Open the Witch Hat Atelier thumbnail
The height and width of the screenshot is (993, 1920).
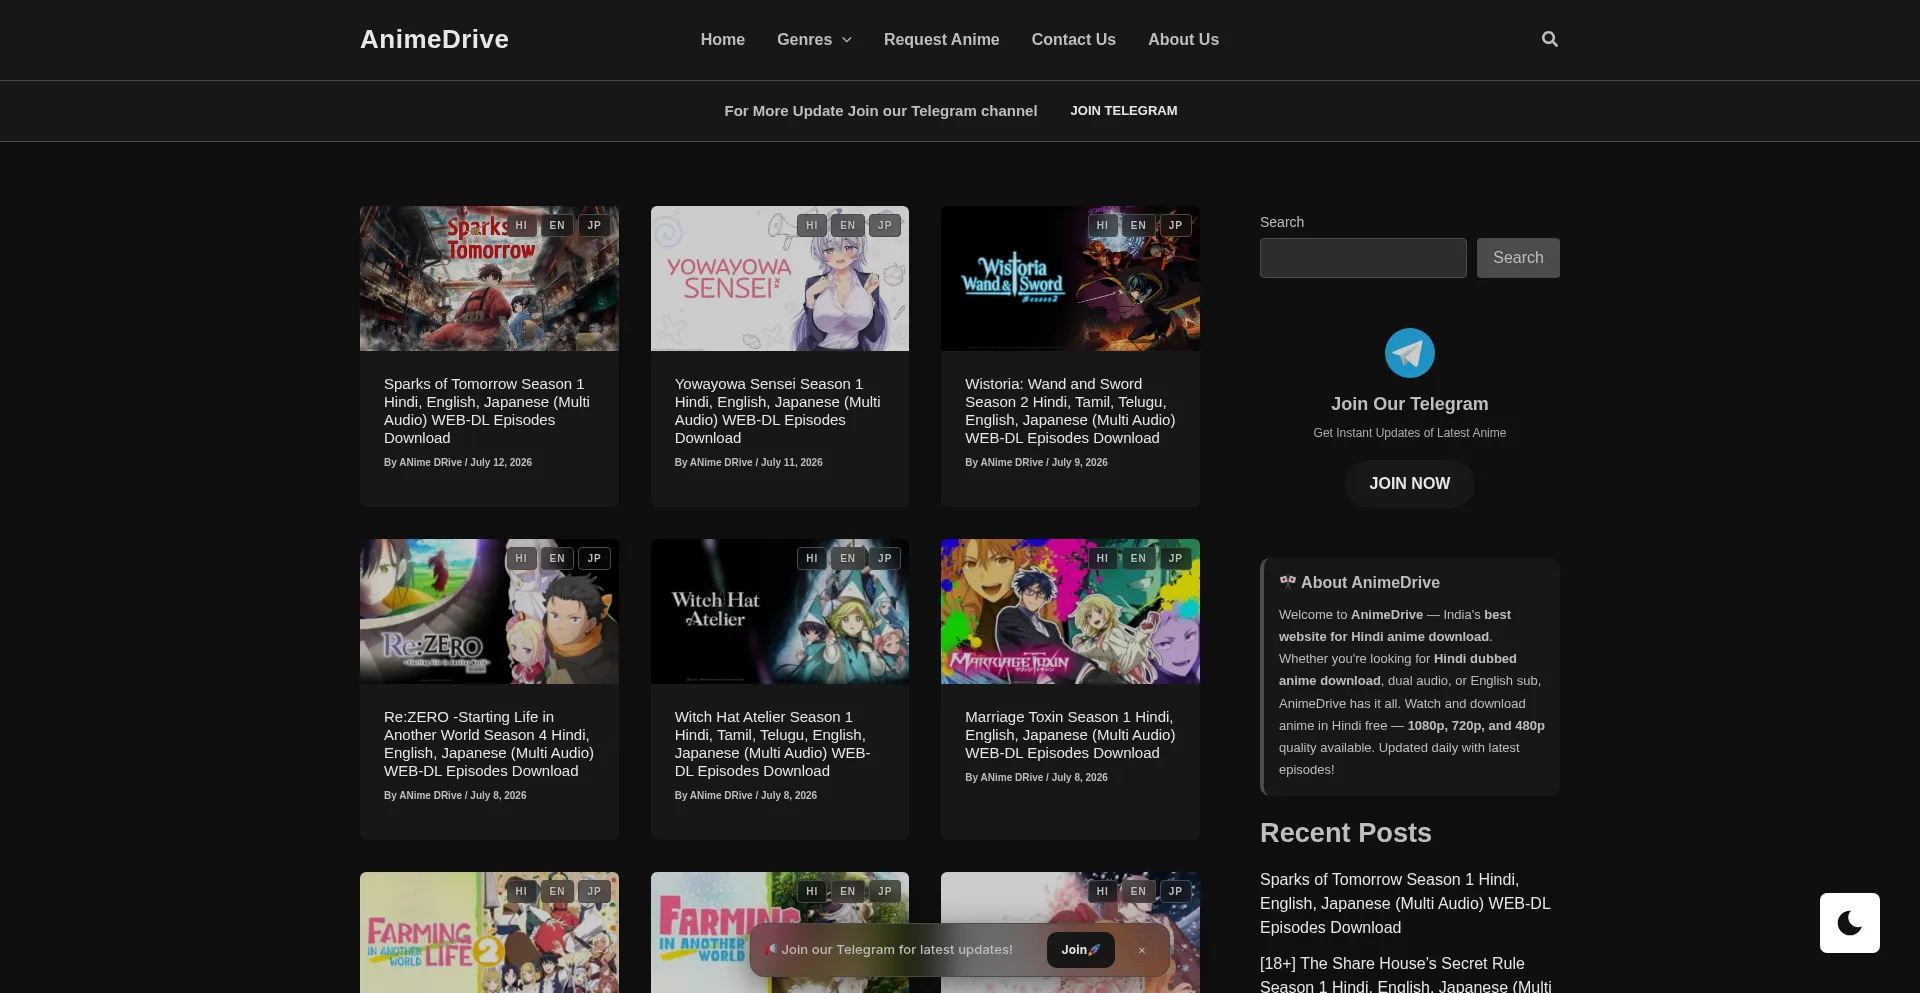tap(780, 612)
